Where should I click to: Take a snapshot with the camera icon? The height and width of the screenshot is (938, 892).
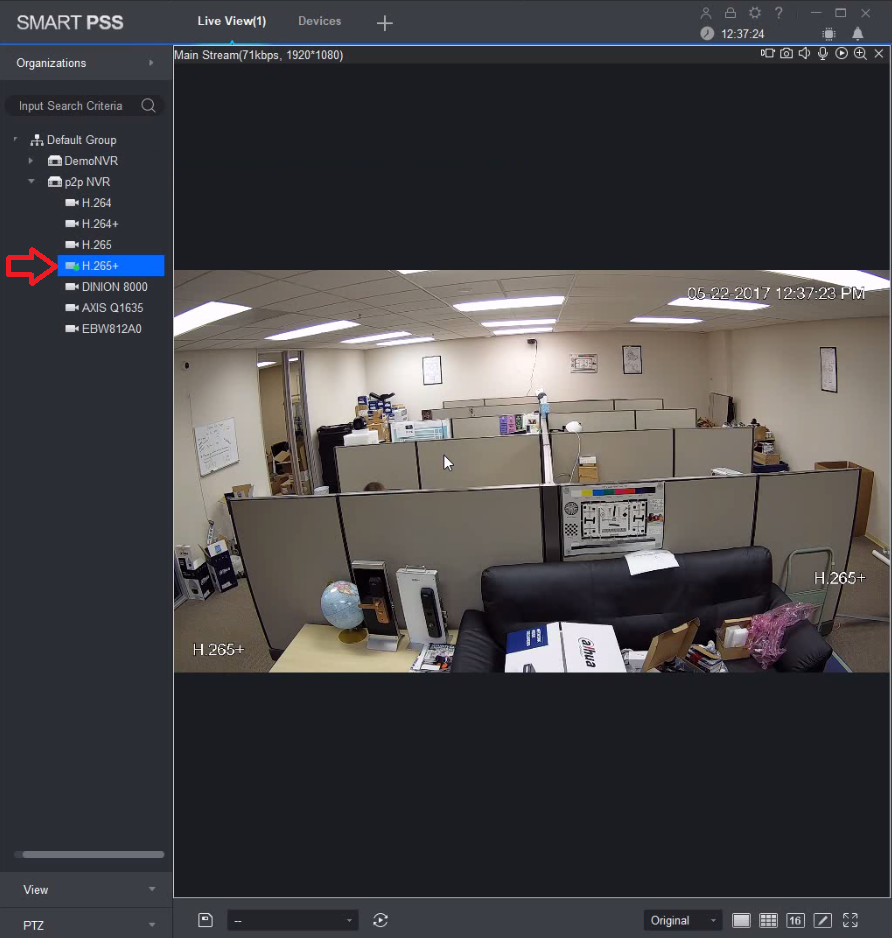pyautogui.click(x=786, y=53)
